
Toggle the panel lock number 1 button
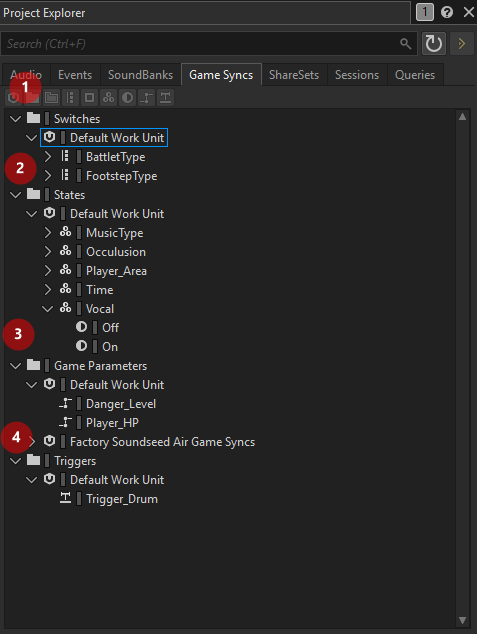(424, 12)
